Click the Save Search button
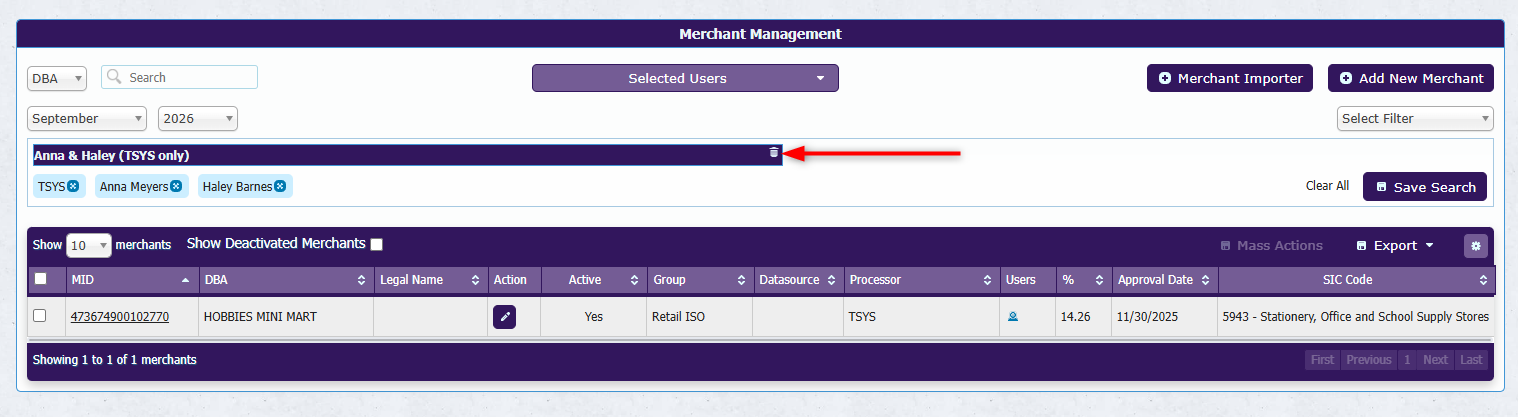 [x=1425, y=187]
